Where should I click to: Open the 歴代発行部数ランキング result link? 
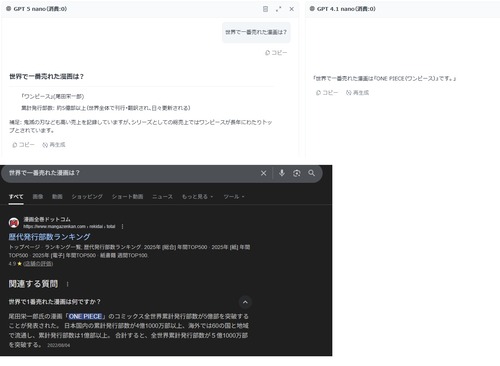pyautogui.click(x=49, y=237)
